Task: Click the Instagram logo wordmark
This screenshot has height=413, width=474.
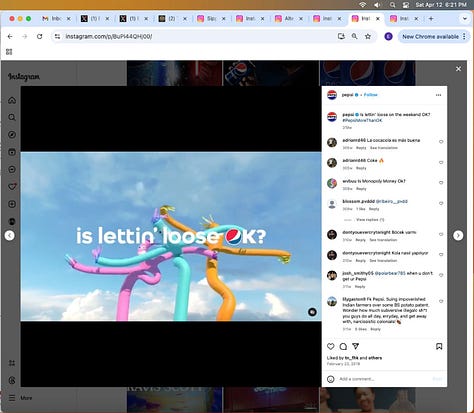Action: [x=24, y=77]
